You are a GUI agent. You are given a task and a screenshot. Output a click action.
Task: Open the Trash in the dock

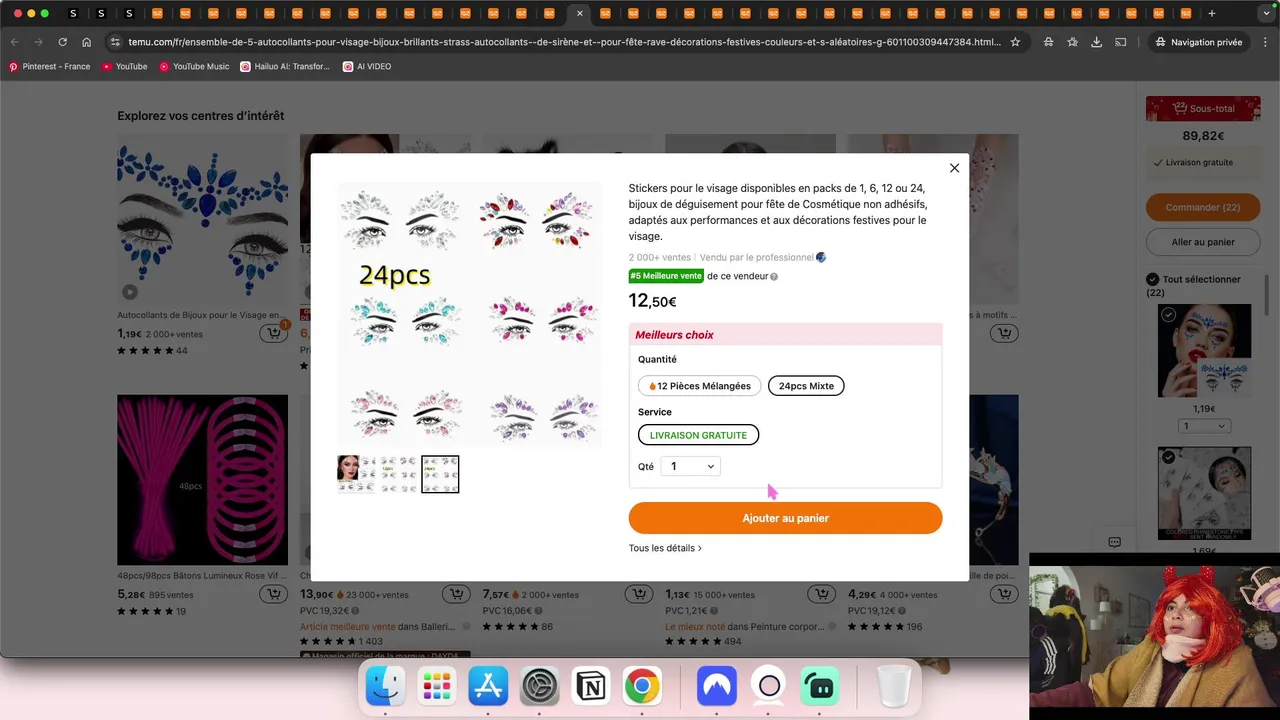(894, 686)
